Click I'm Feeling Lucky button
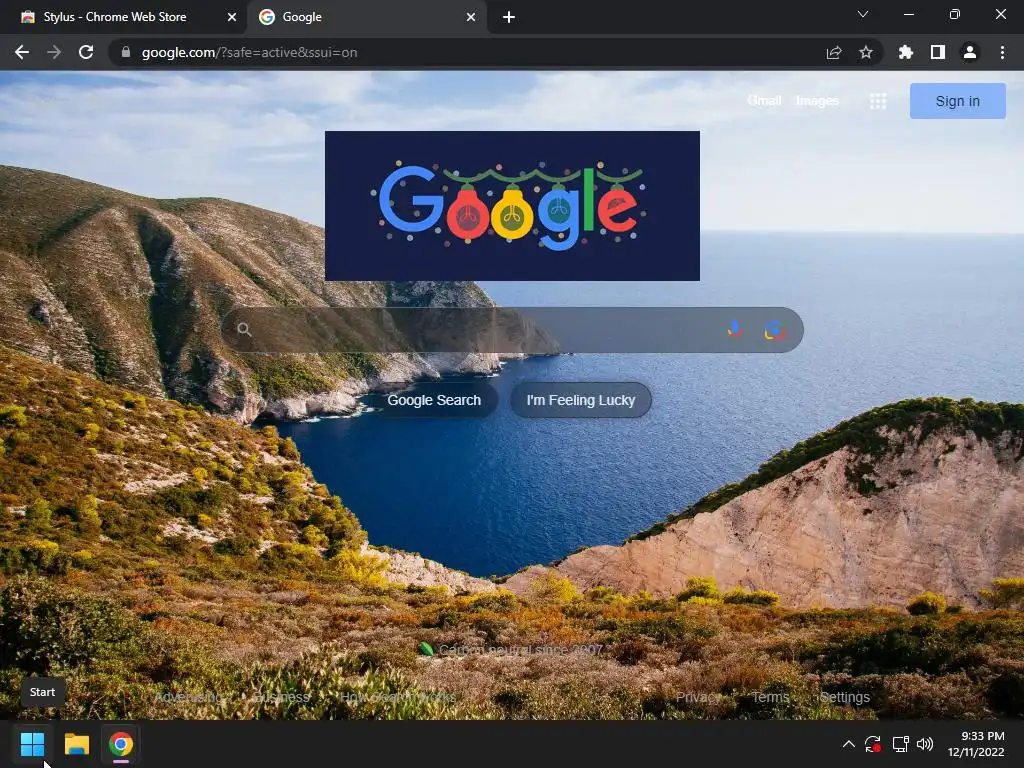This screenshot has height=768, width=1024. [x=581, y=400]
